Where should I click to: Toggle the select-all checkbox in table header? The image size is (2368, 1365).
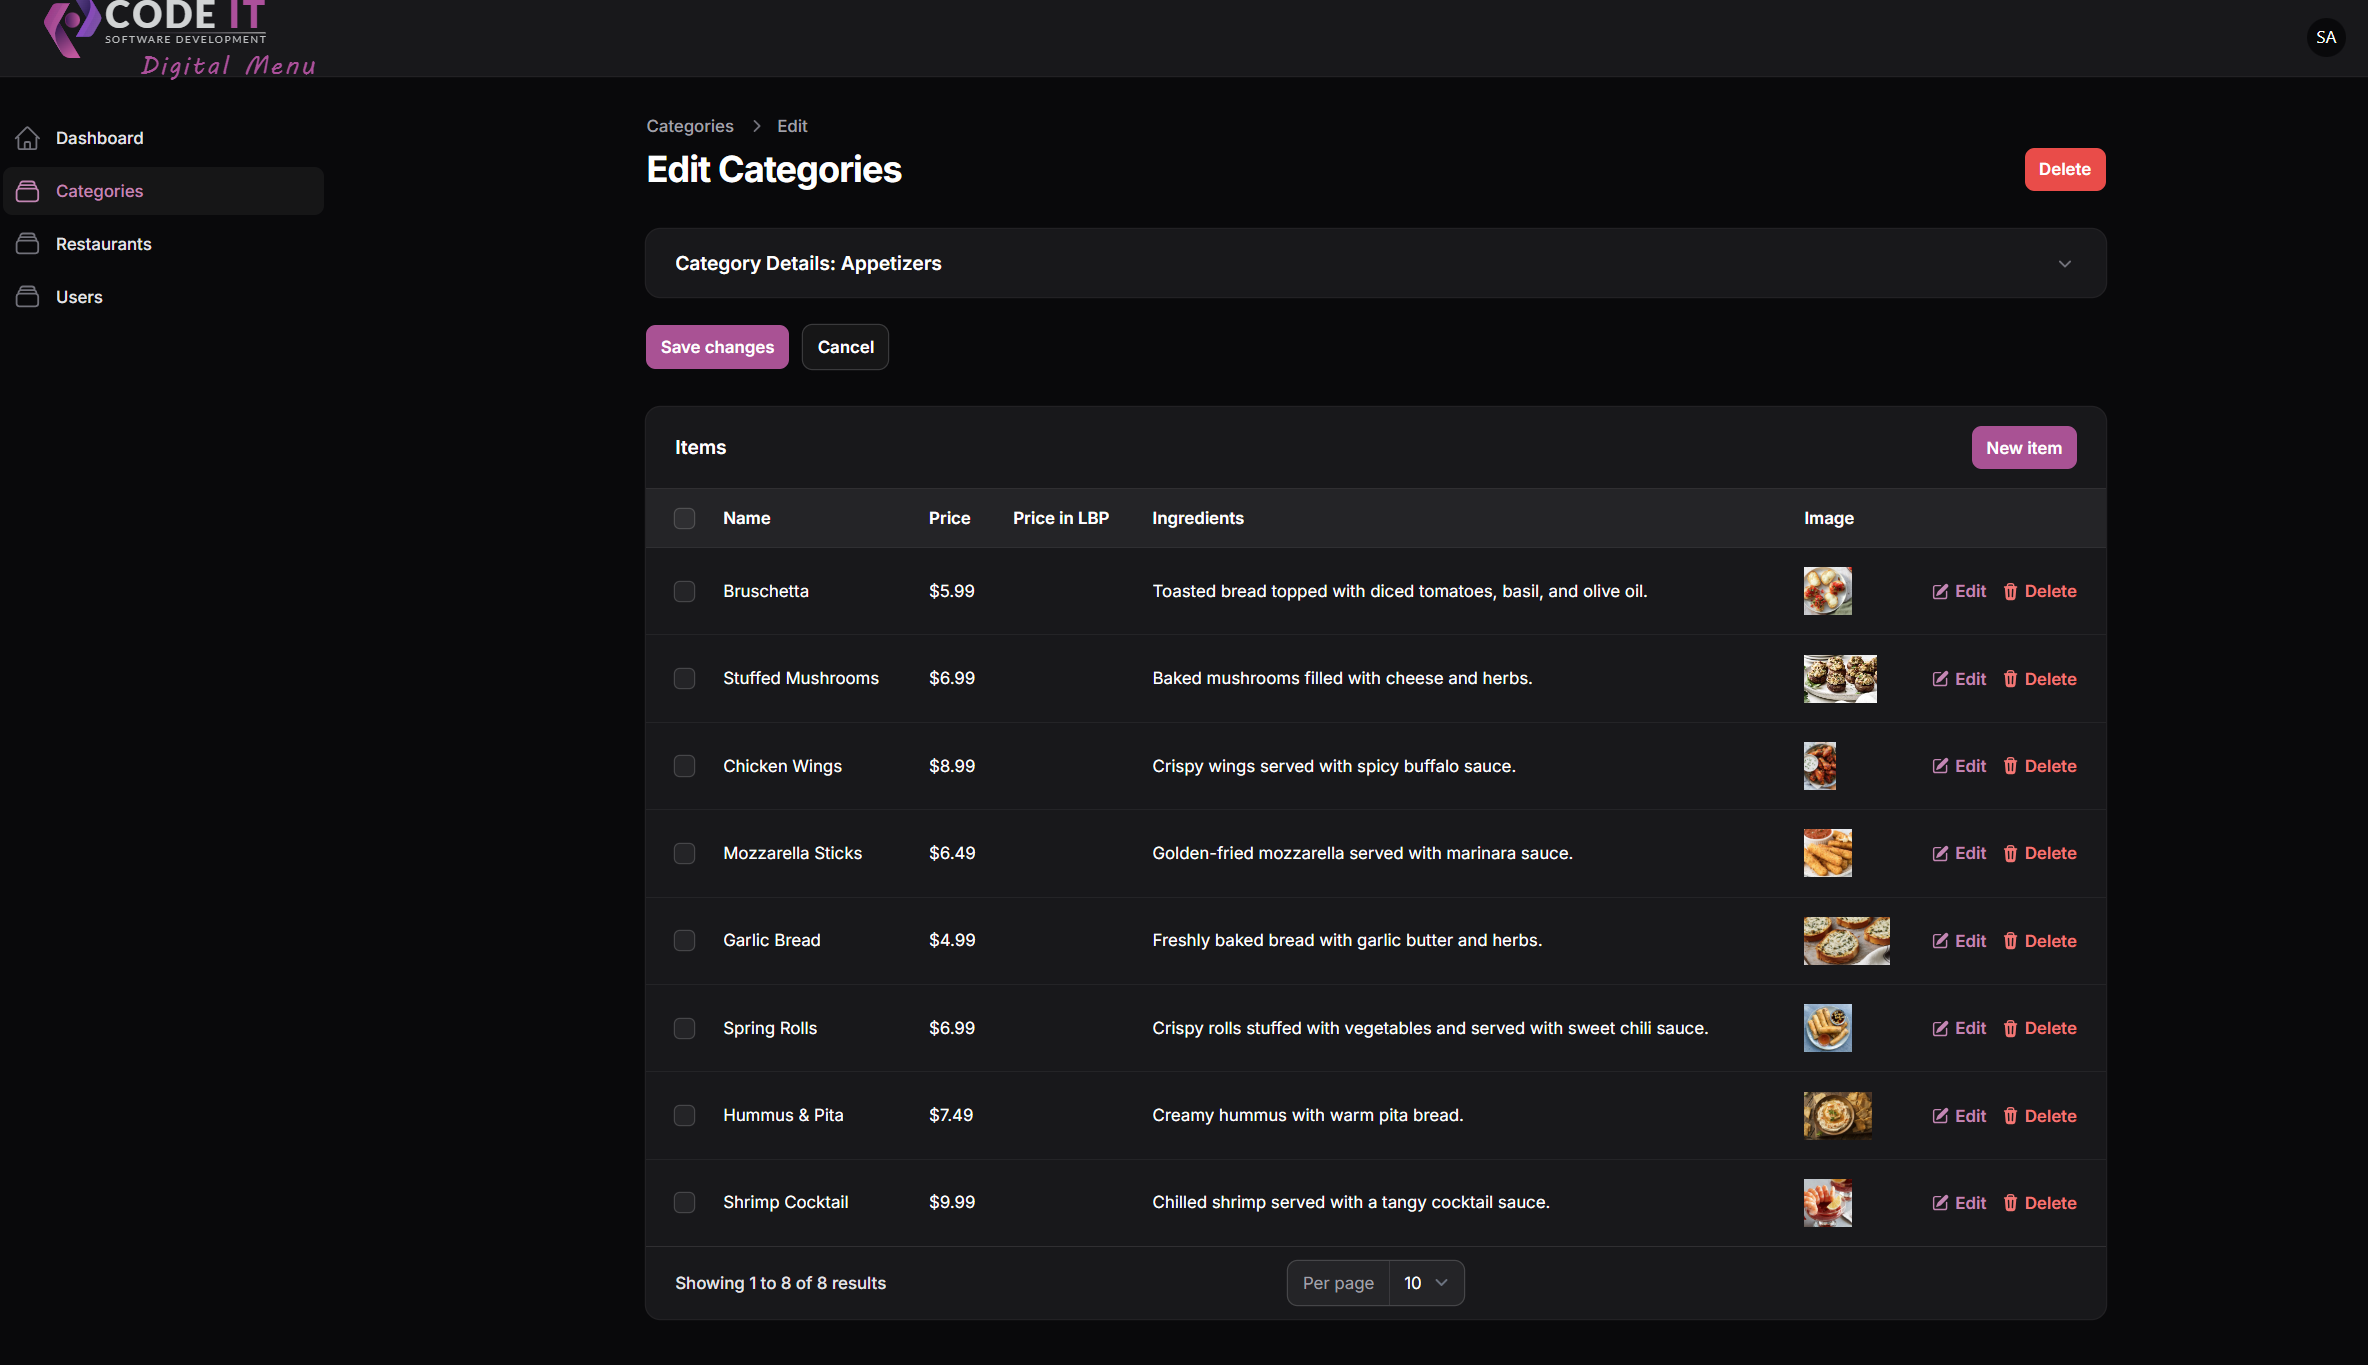684,518
